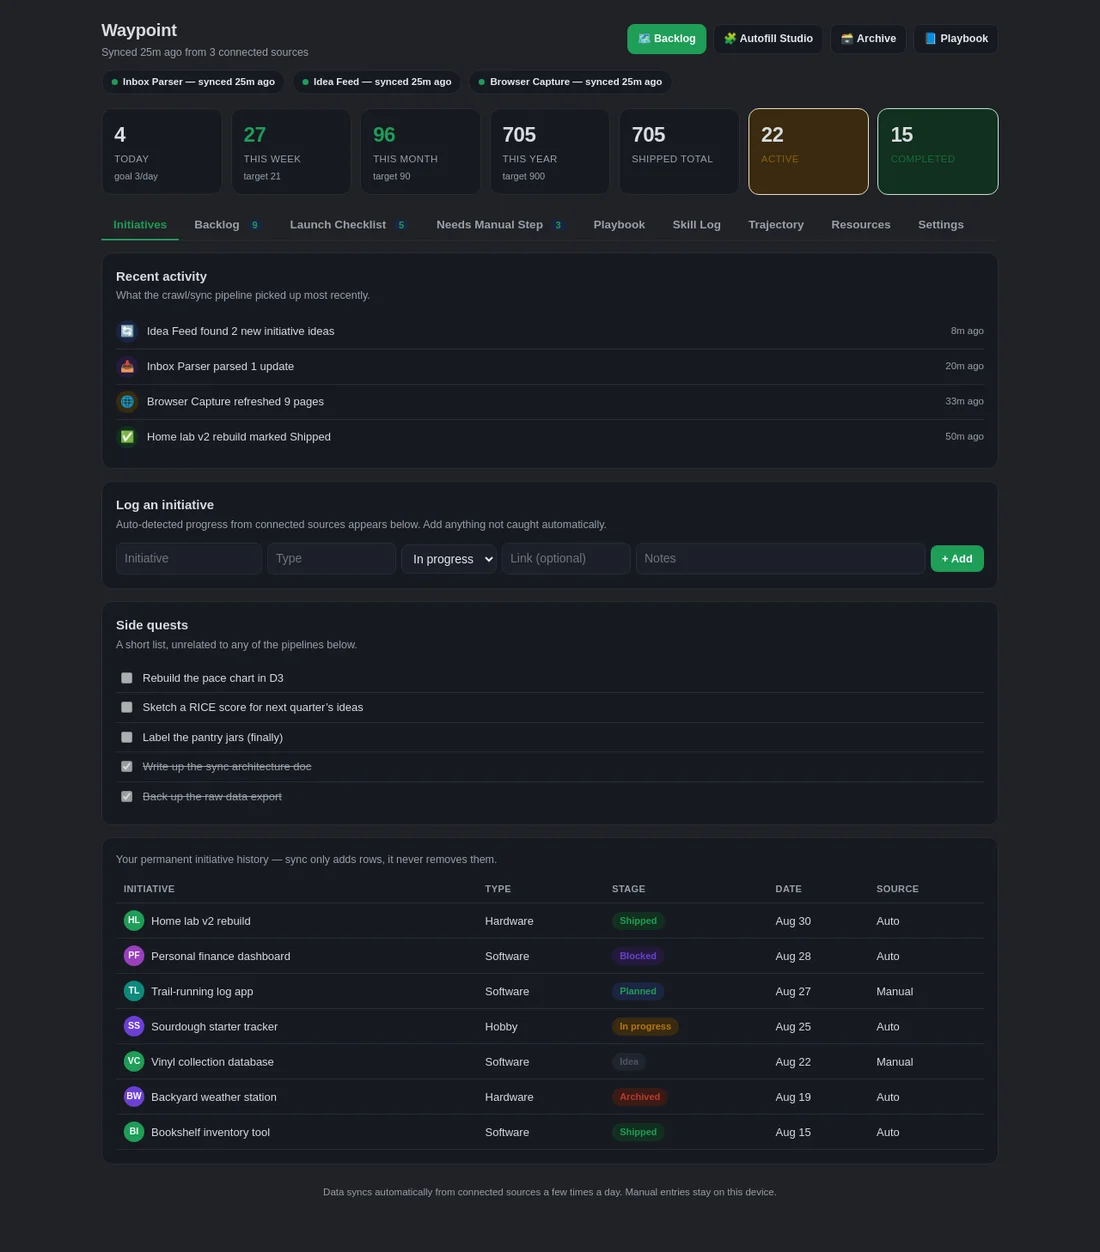Click the Inbox Parser inbox icon in Recent activity
1100x1252 pixels.
127,366
